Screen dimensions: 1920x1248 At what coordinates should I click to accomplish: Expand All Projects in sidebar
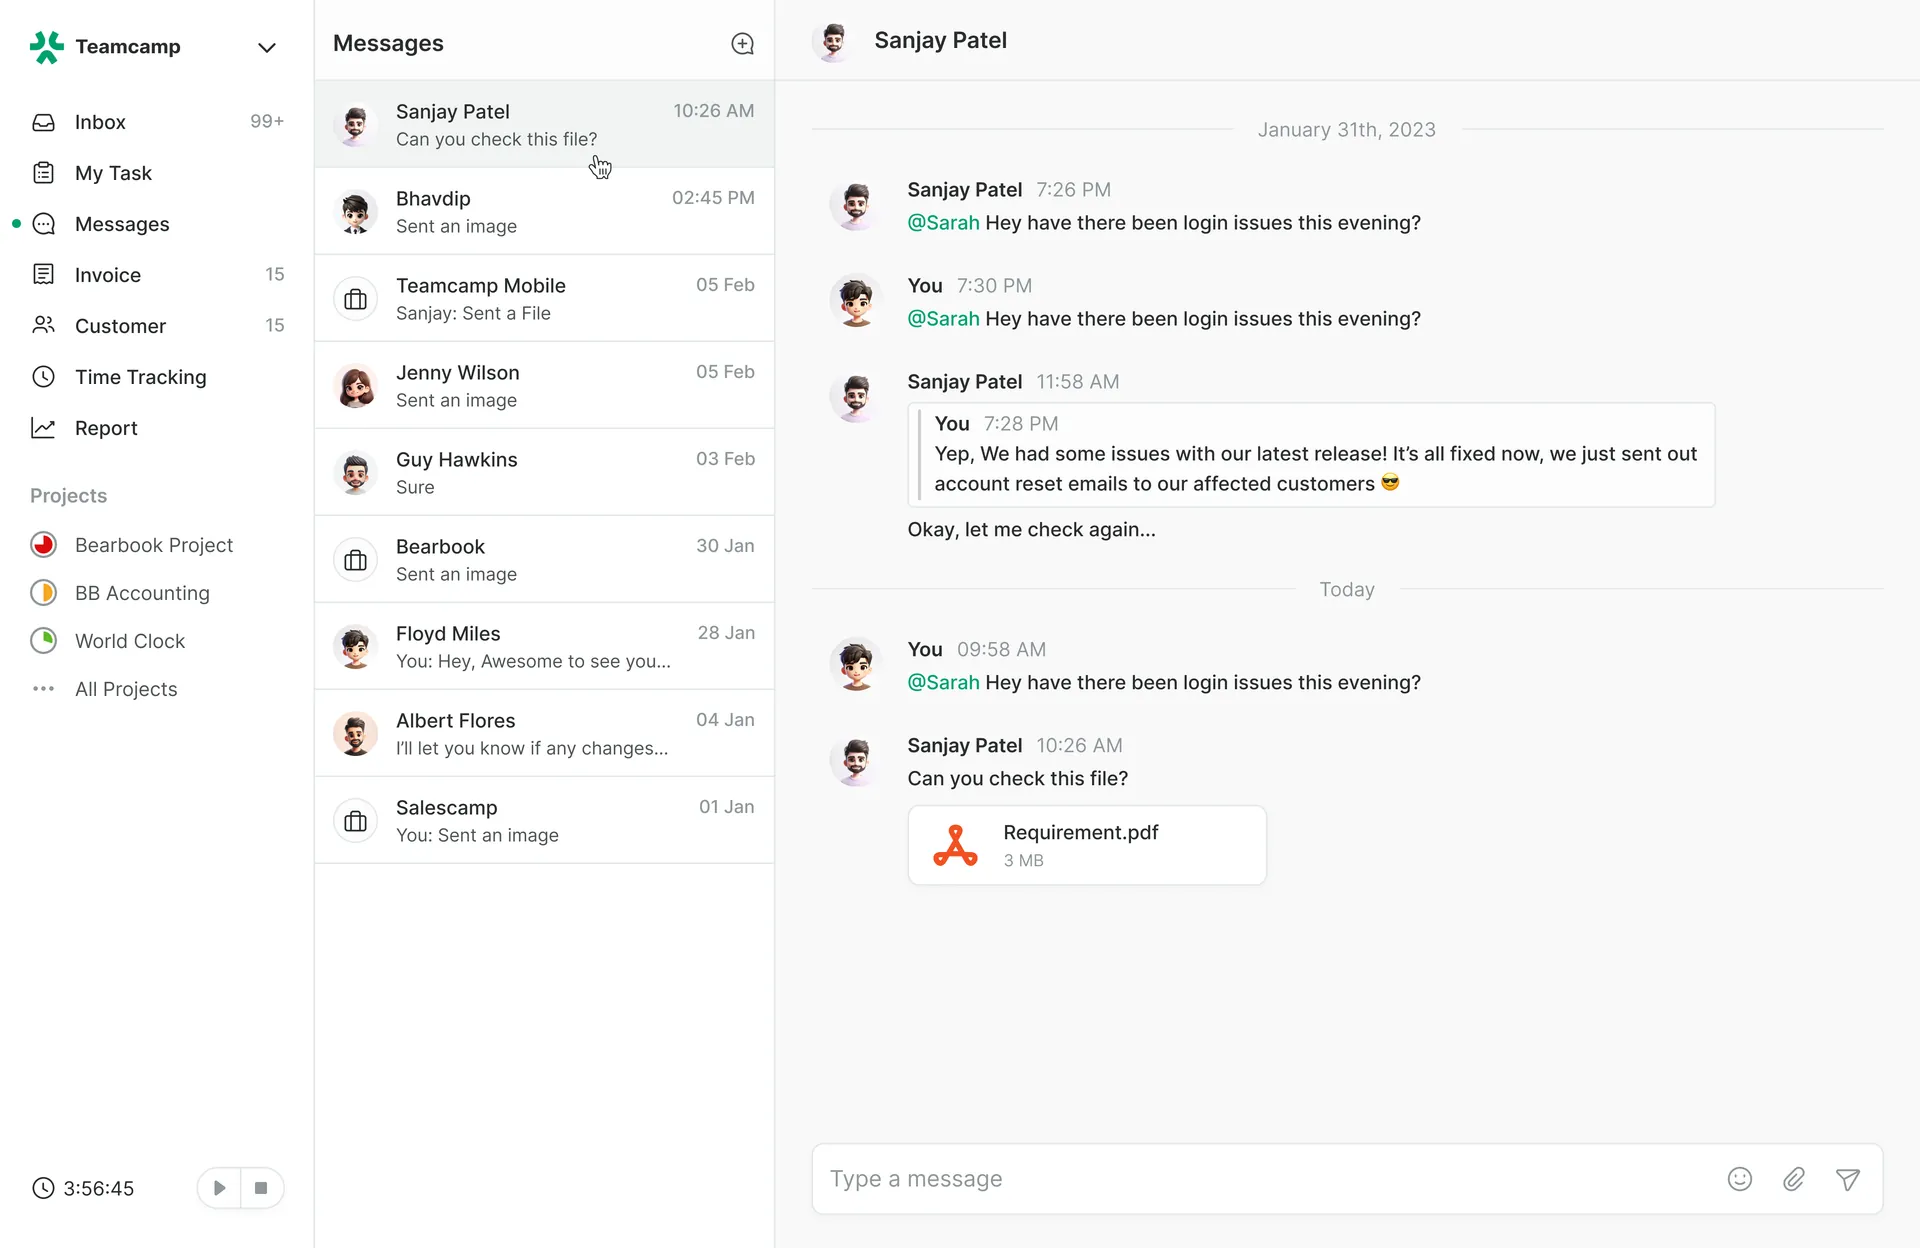pos(126,689)
